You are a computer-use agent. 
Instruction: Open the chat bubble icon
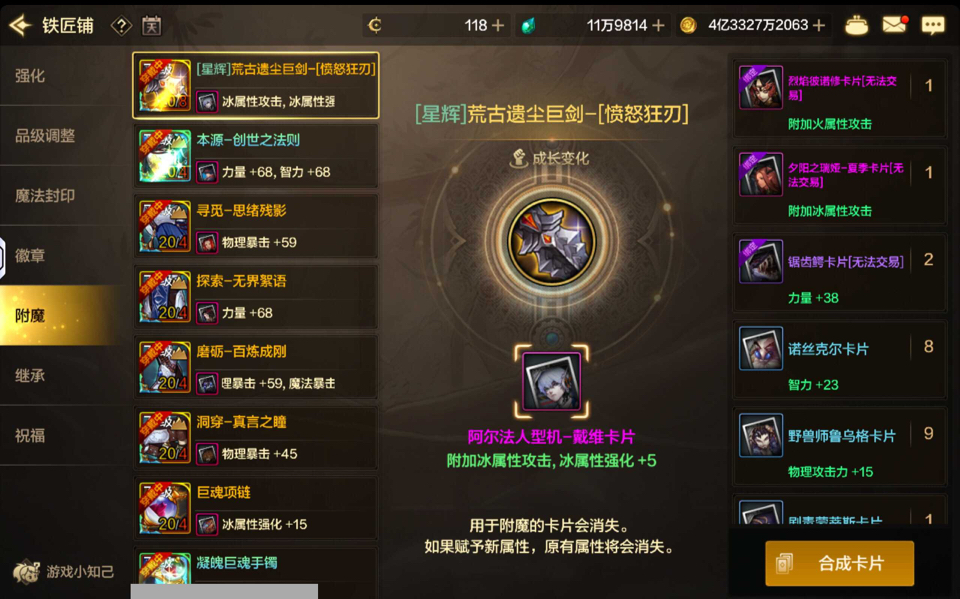(x=933, y=25)
